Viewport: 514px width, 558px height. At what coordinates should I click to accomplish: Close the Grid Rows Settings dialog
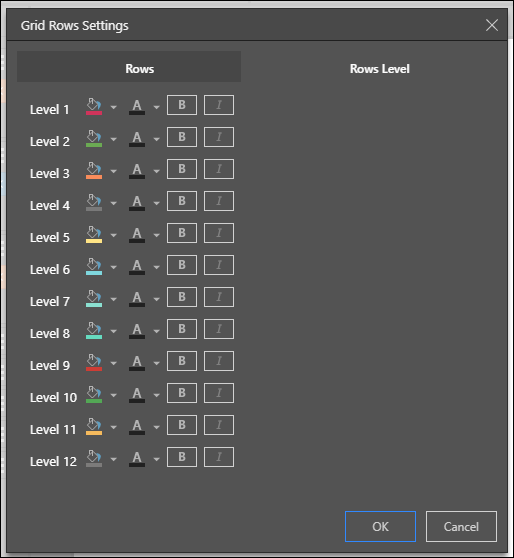[x=492, y=25]
